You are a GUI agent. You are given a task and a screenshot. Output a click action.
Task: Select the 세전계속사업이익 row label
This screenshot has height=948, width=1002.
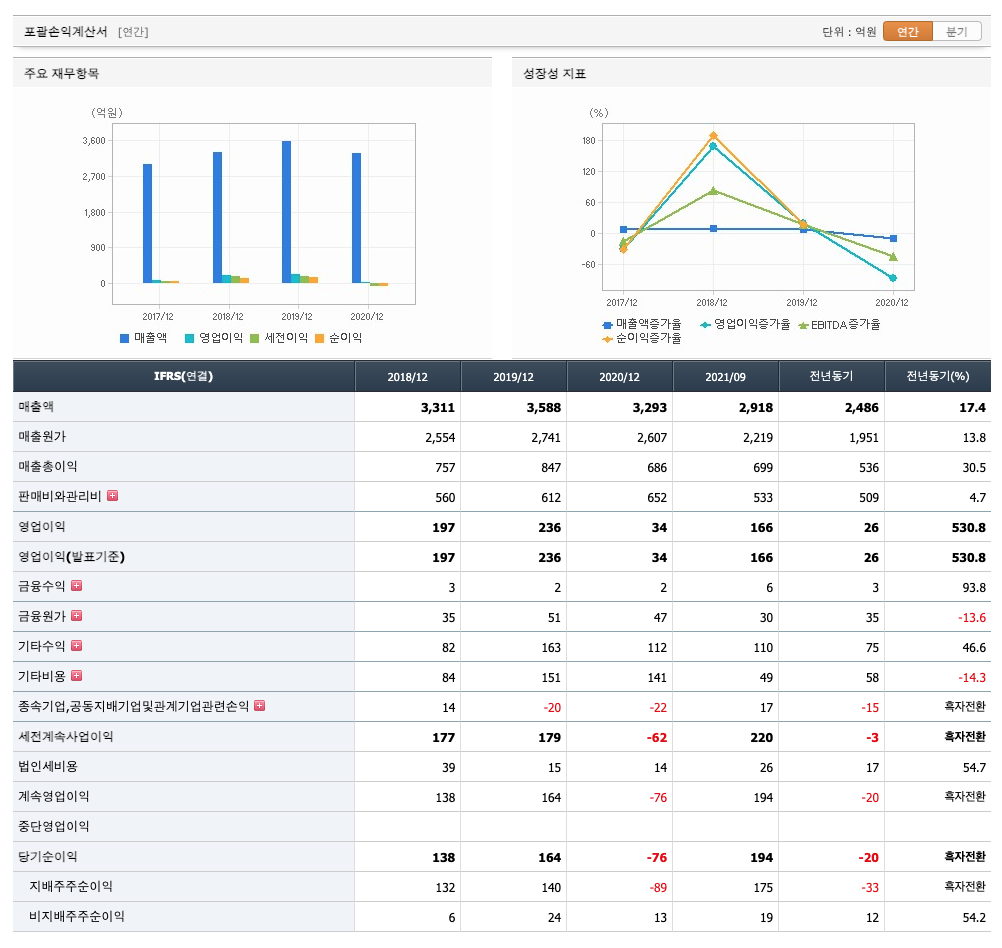66,736
